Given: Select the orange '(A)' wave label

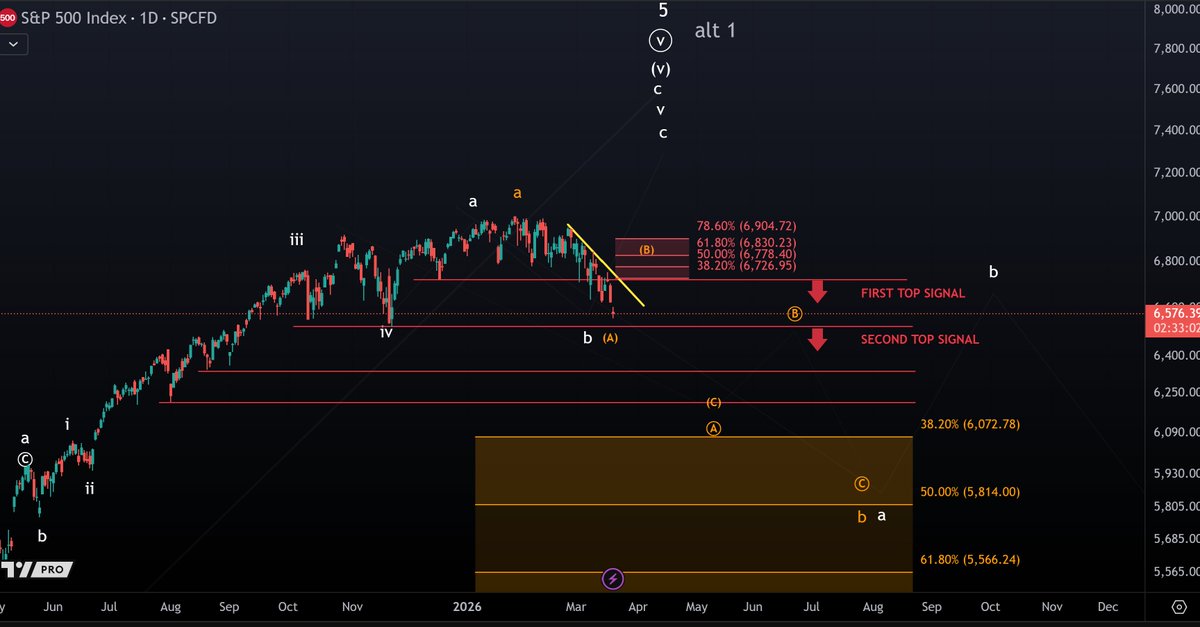Looking at the screenshot, I should pyautogui.click(x=610, y=338).
